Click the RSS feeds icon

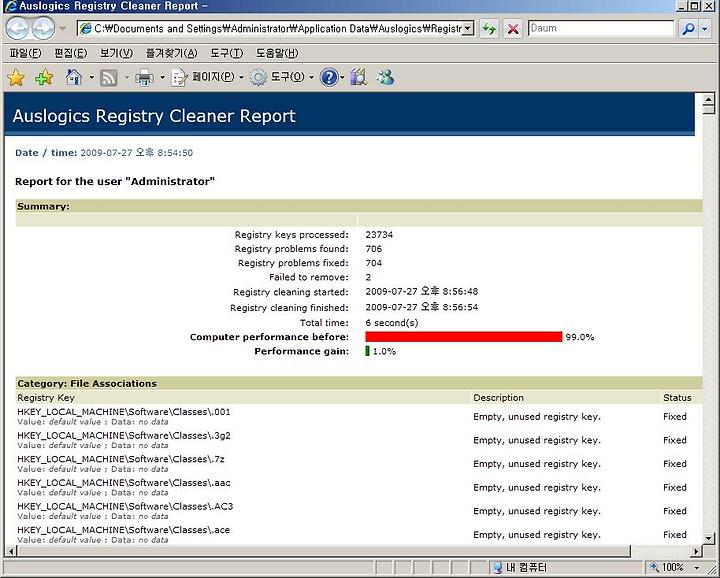pos(108,78)
